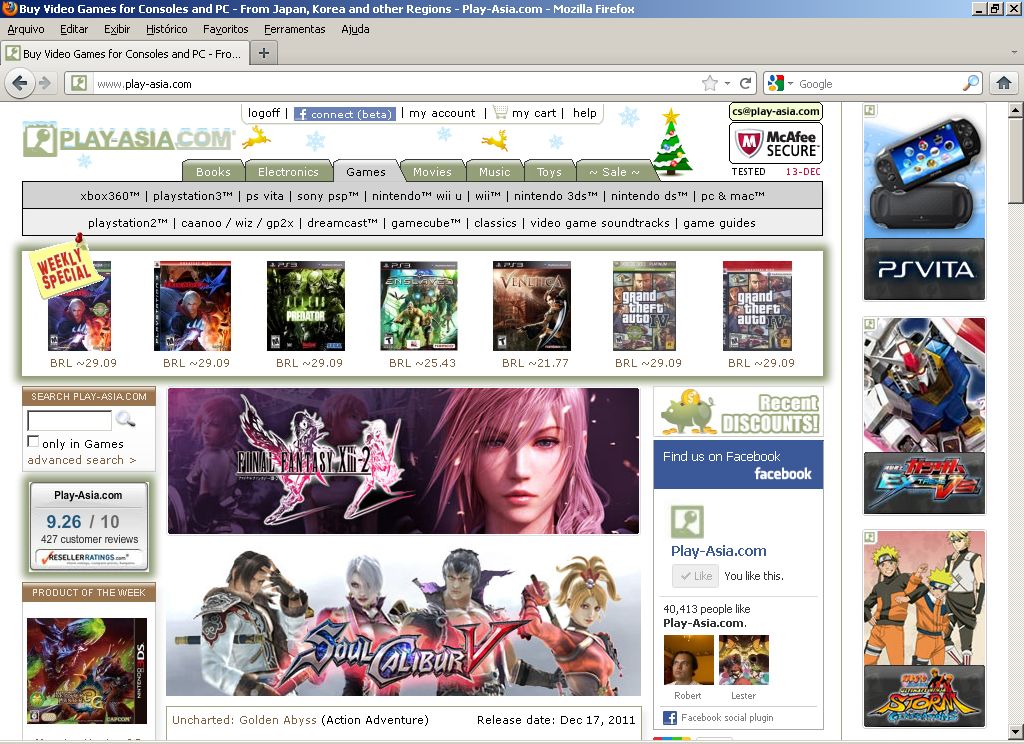Click the Home icon in the toolbar
This screenshot has height=744, width=1024.
tap(1004, 84)
